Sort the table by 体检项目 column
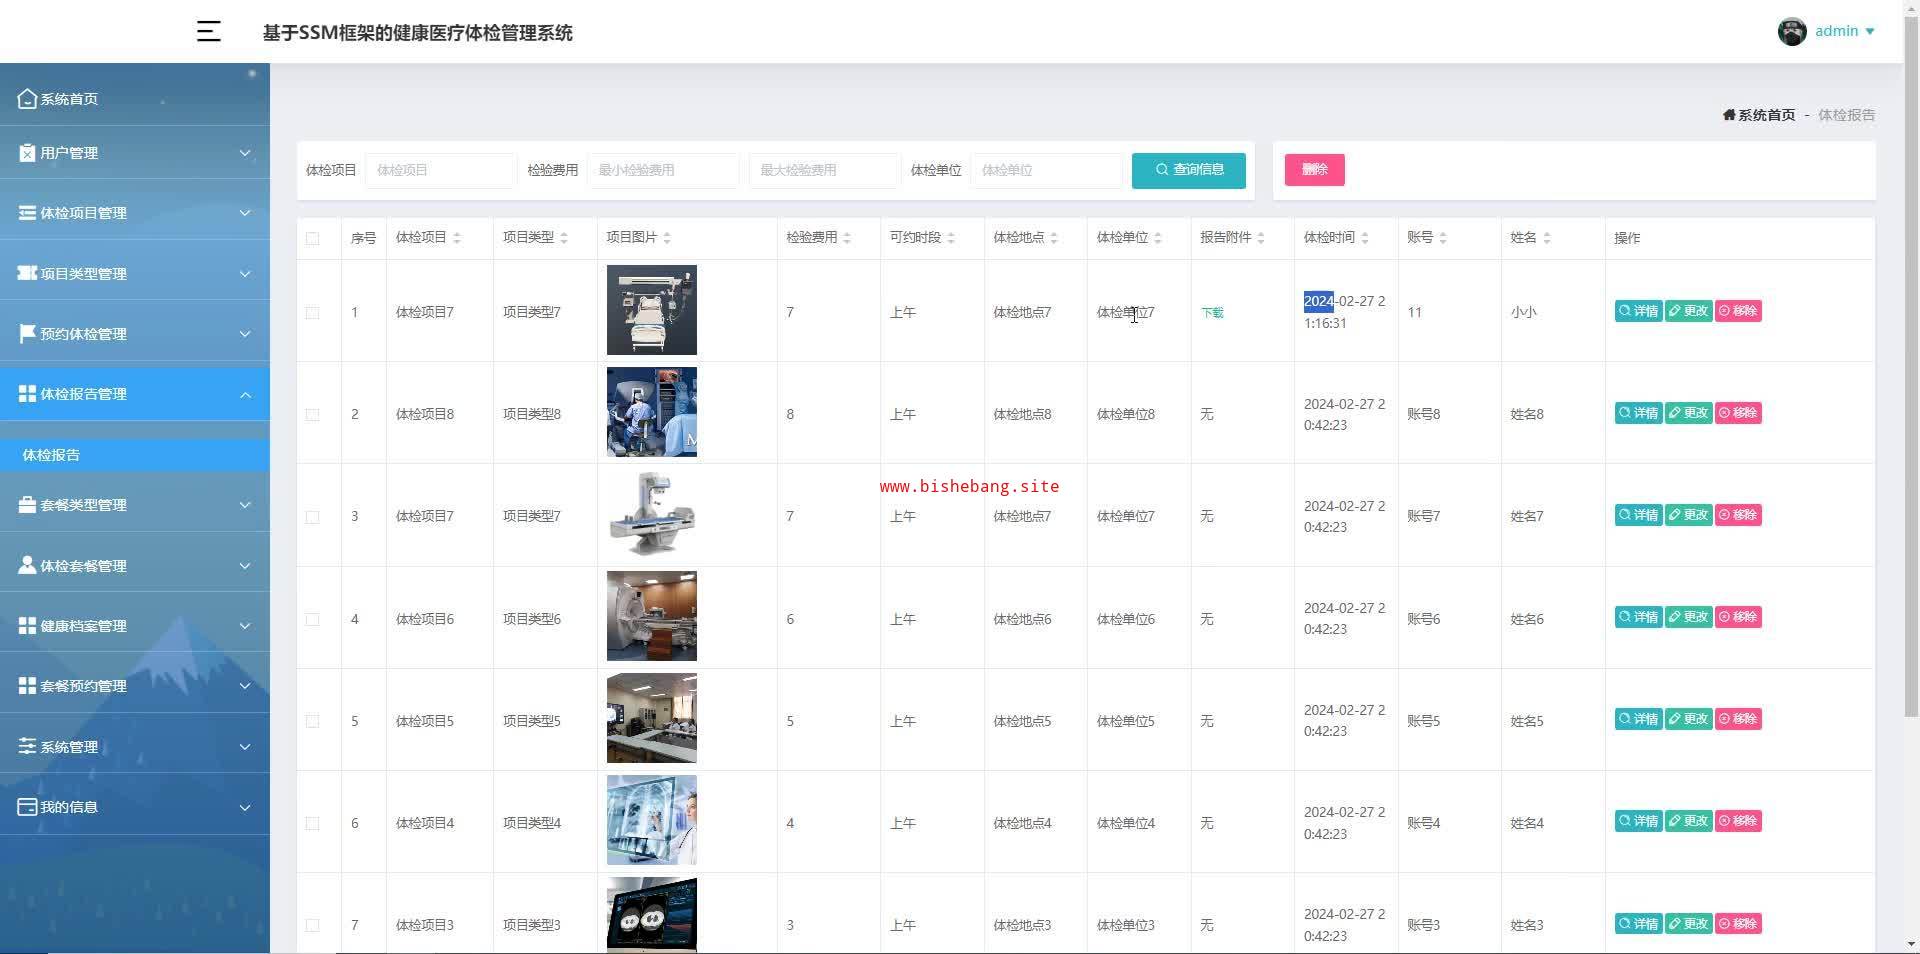This screenshot has width=1920, height=954. pyautogui.click(x=457, y=238)
